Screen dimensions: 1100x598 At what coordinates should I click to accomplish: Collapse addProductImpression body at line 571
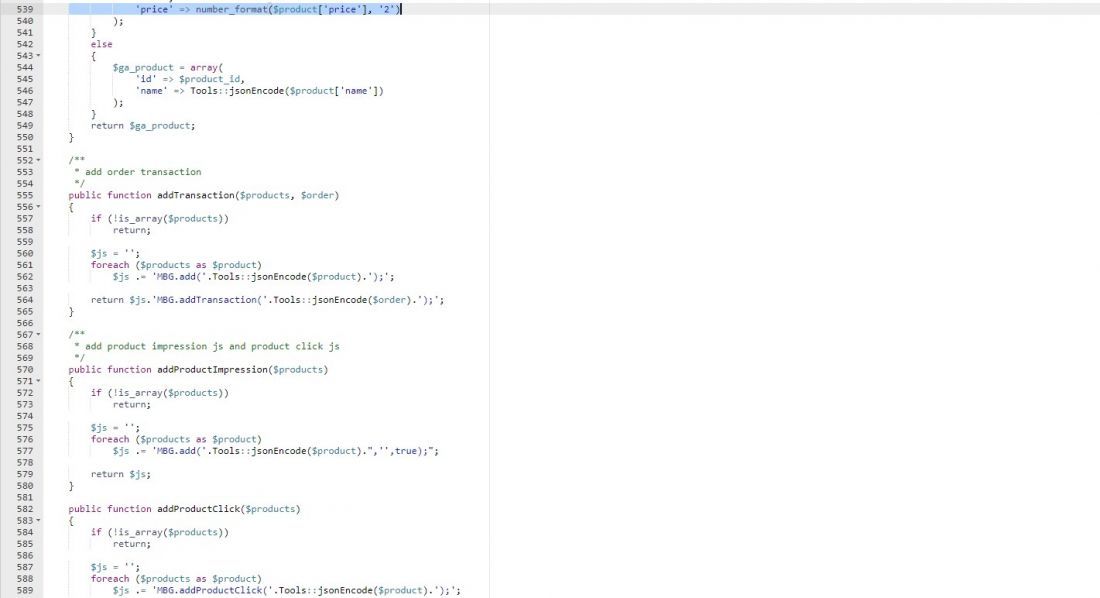point(38,381)
